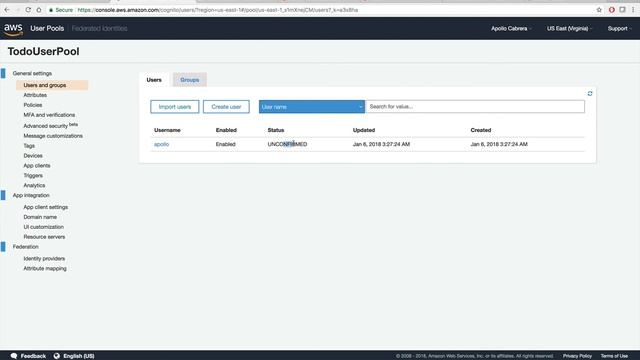Click the TodoUserPool page title

44,51
